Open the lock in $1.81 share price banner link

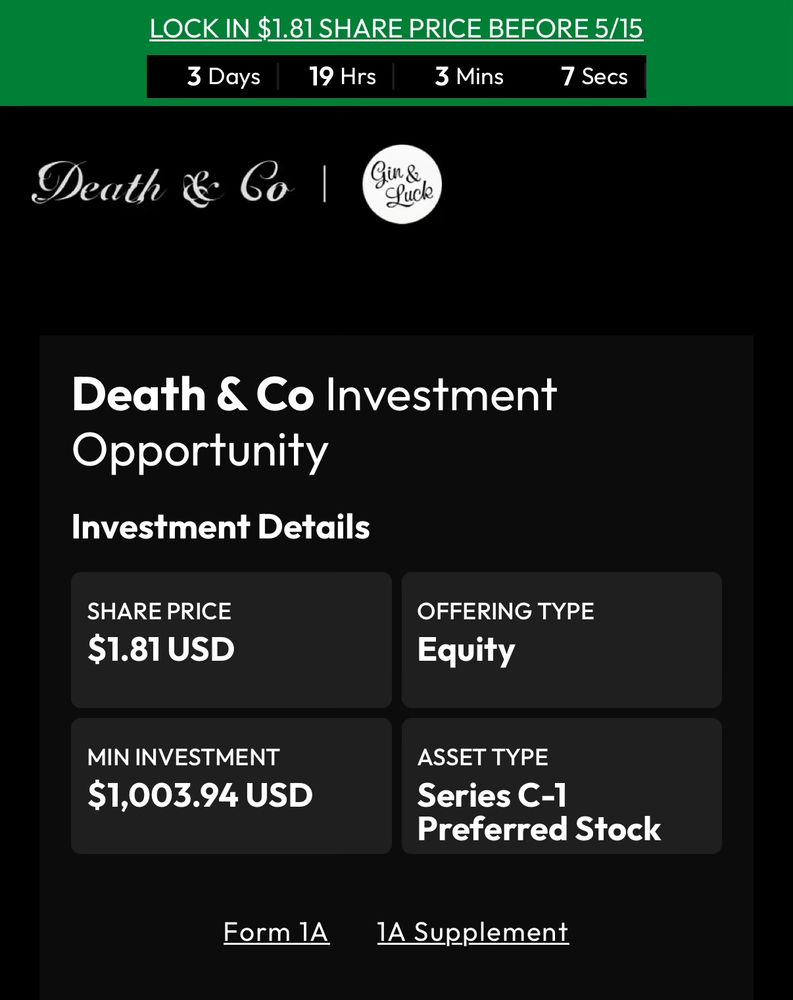coord(396,28)
